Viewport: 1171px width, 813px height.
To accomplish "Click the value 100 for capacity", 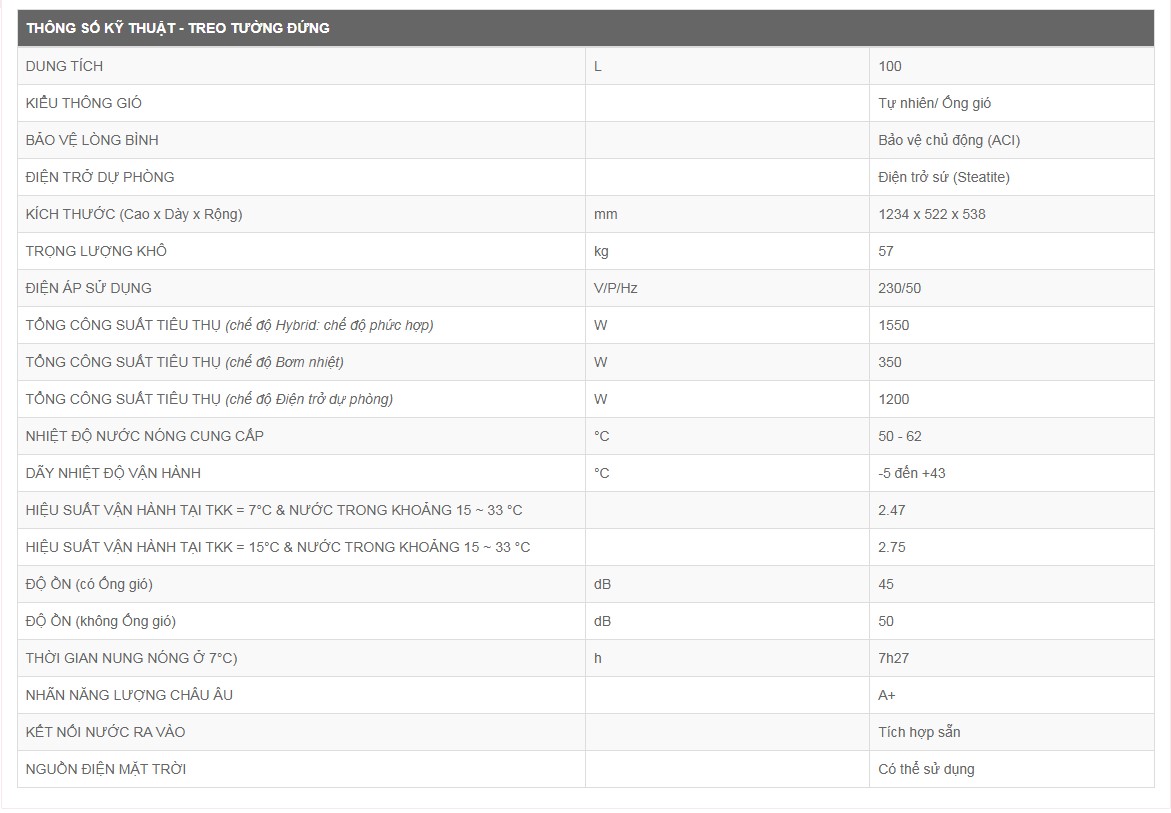I will pyautogui.click(x=890, y=66).
